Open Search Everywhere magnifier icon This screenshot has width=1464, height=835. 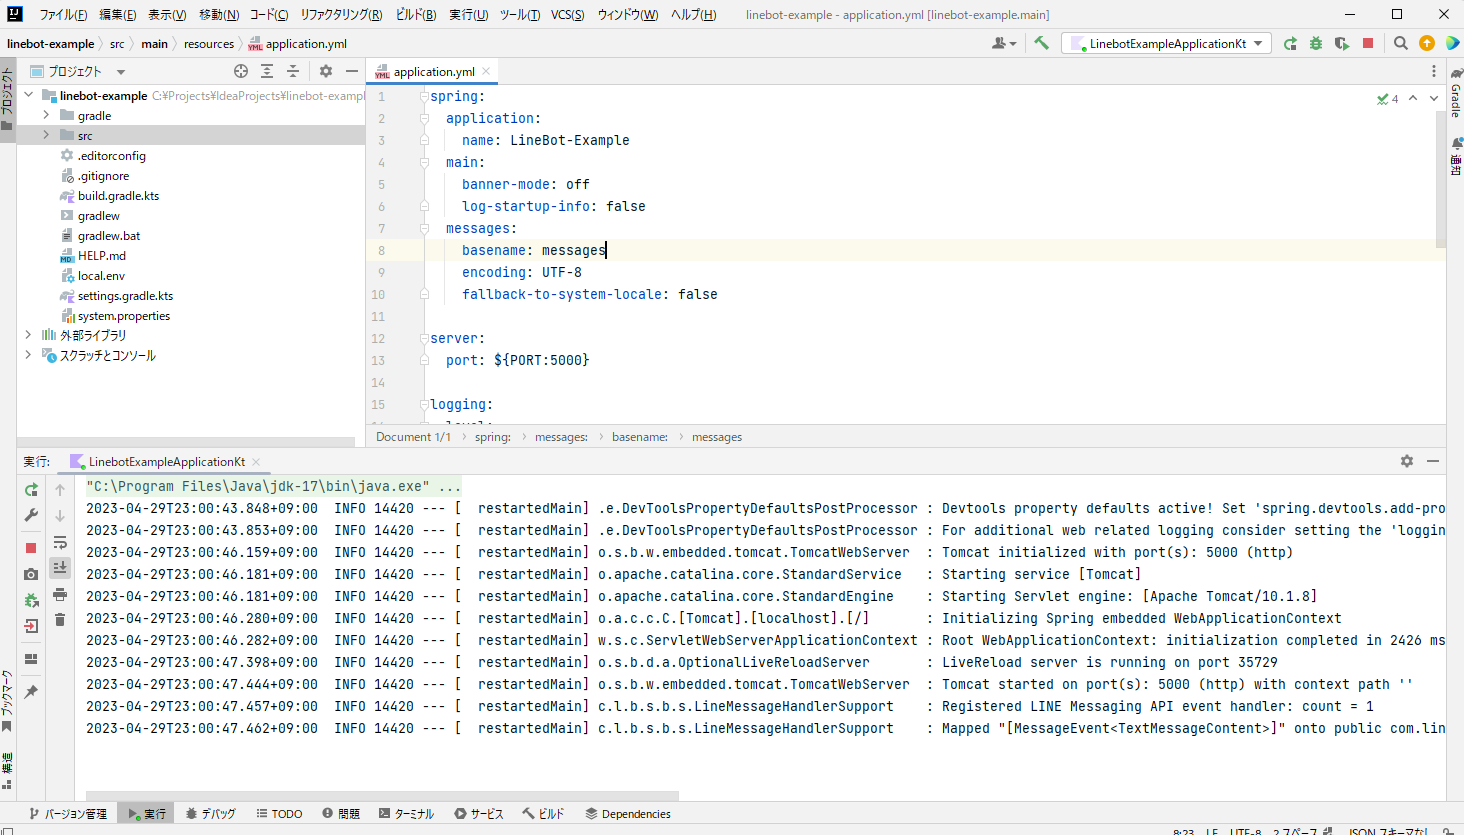(1401, 43)
